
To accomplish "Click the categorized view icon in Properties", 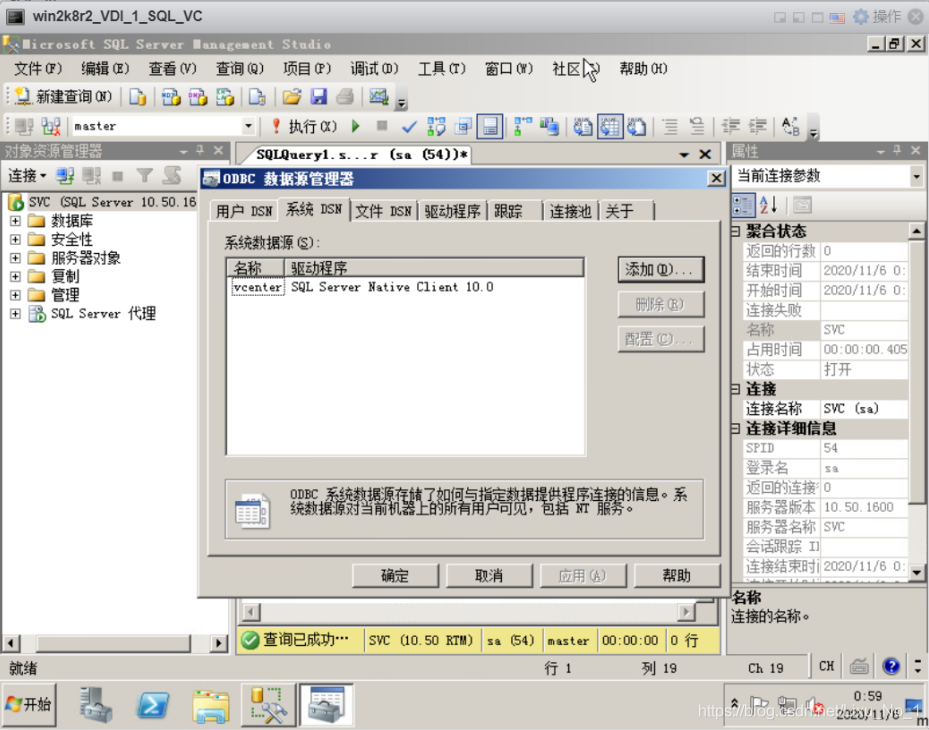I will coord(743,206).
